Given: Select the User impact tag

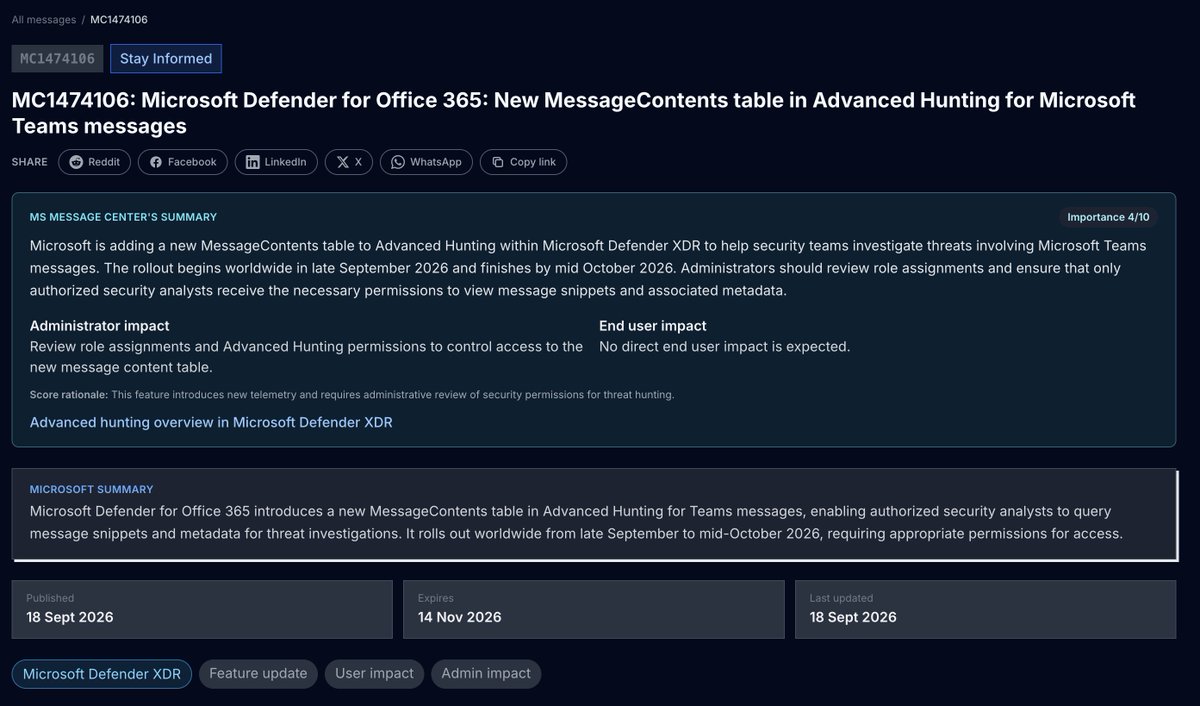Looking at the screenshot, I should [x=375, y=674].
